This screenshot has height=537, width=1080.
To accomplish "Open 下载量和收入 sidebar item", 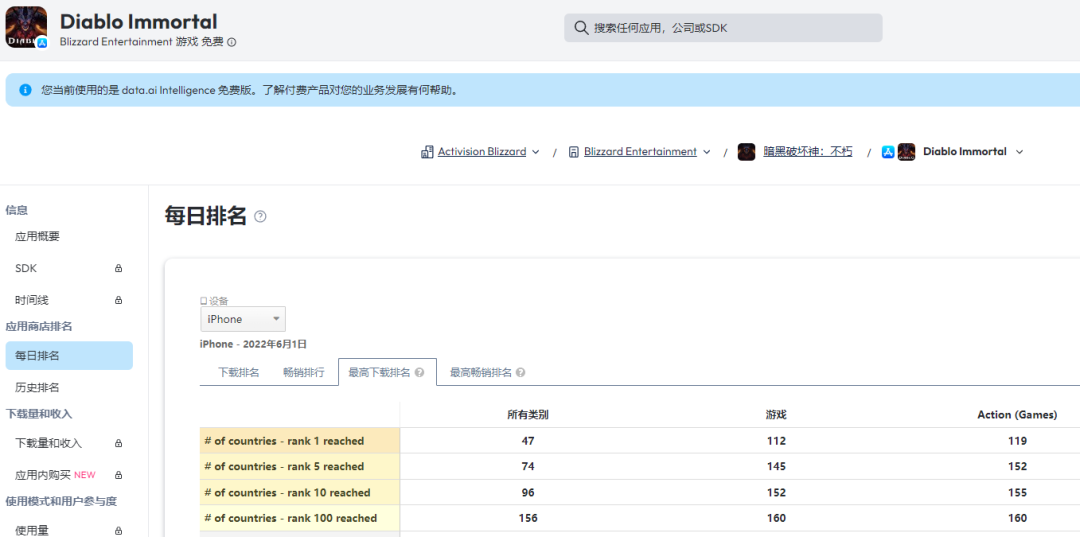I will coord(48,443).
